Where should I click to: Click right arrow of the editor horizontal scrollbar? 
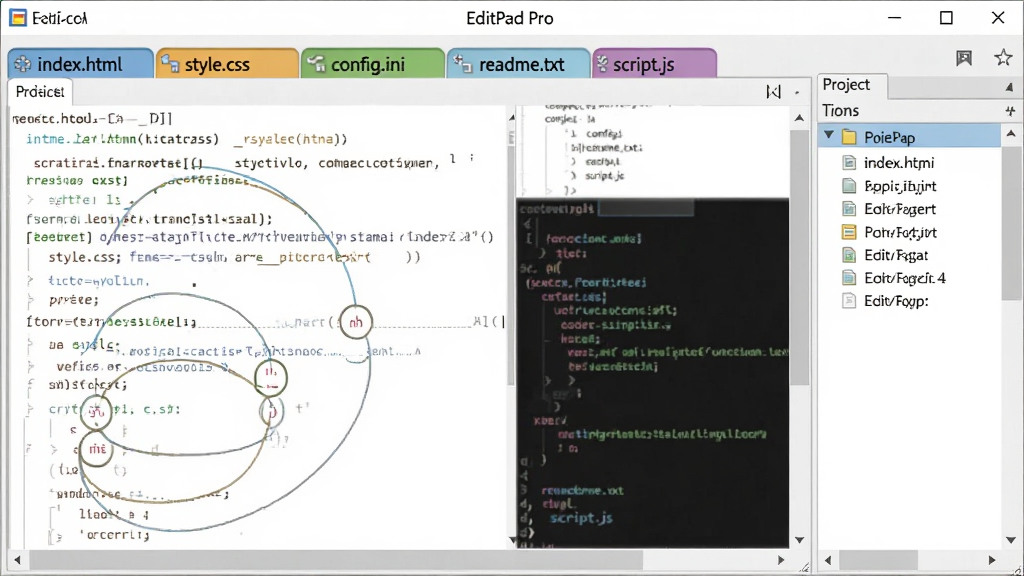click(780, 560)
